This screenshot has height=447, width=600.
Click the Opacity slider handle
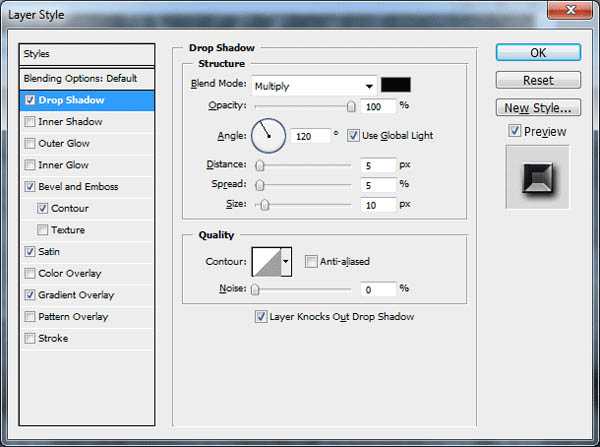351,106
